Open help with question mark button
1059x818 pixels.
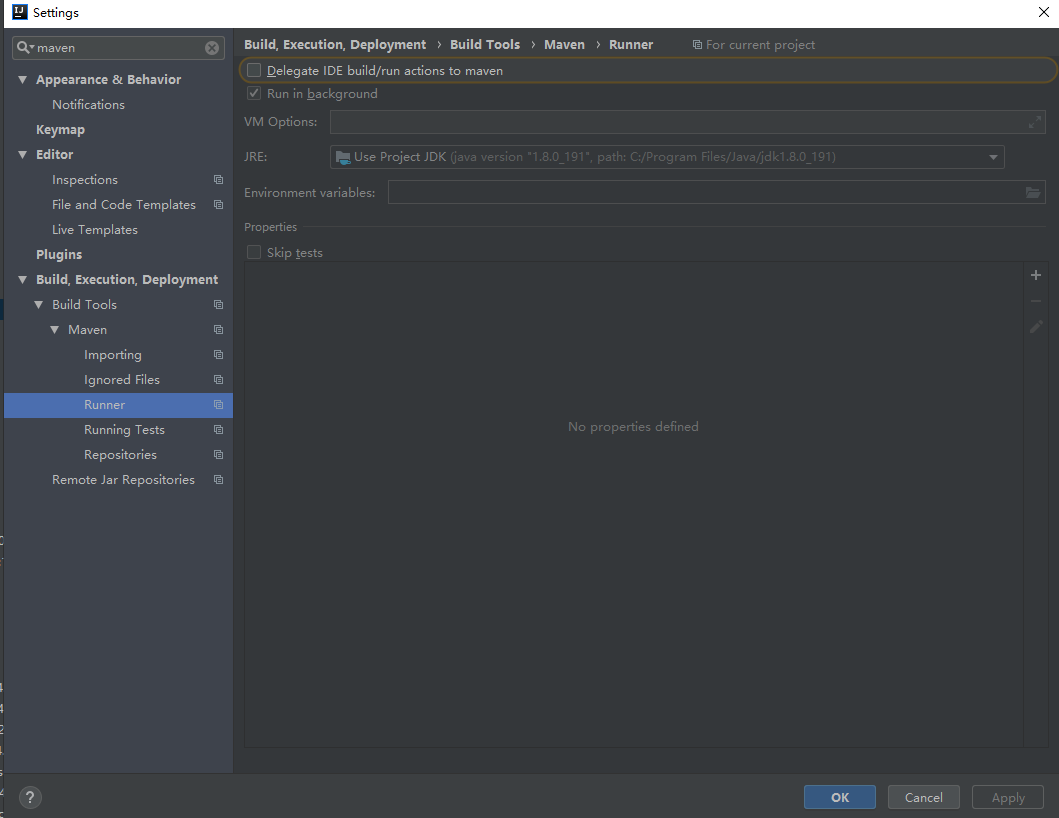[30, 798]
